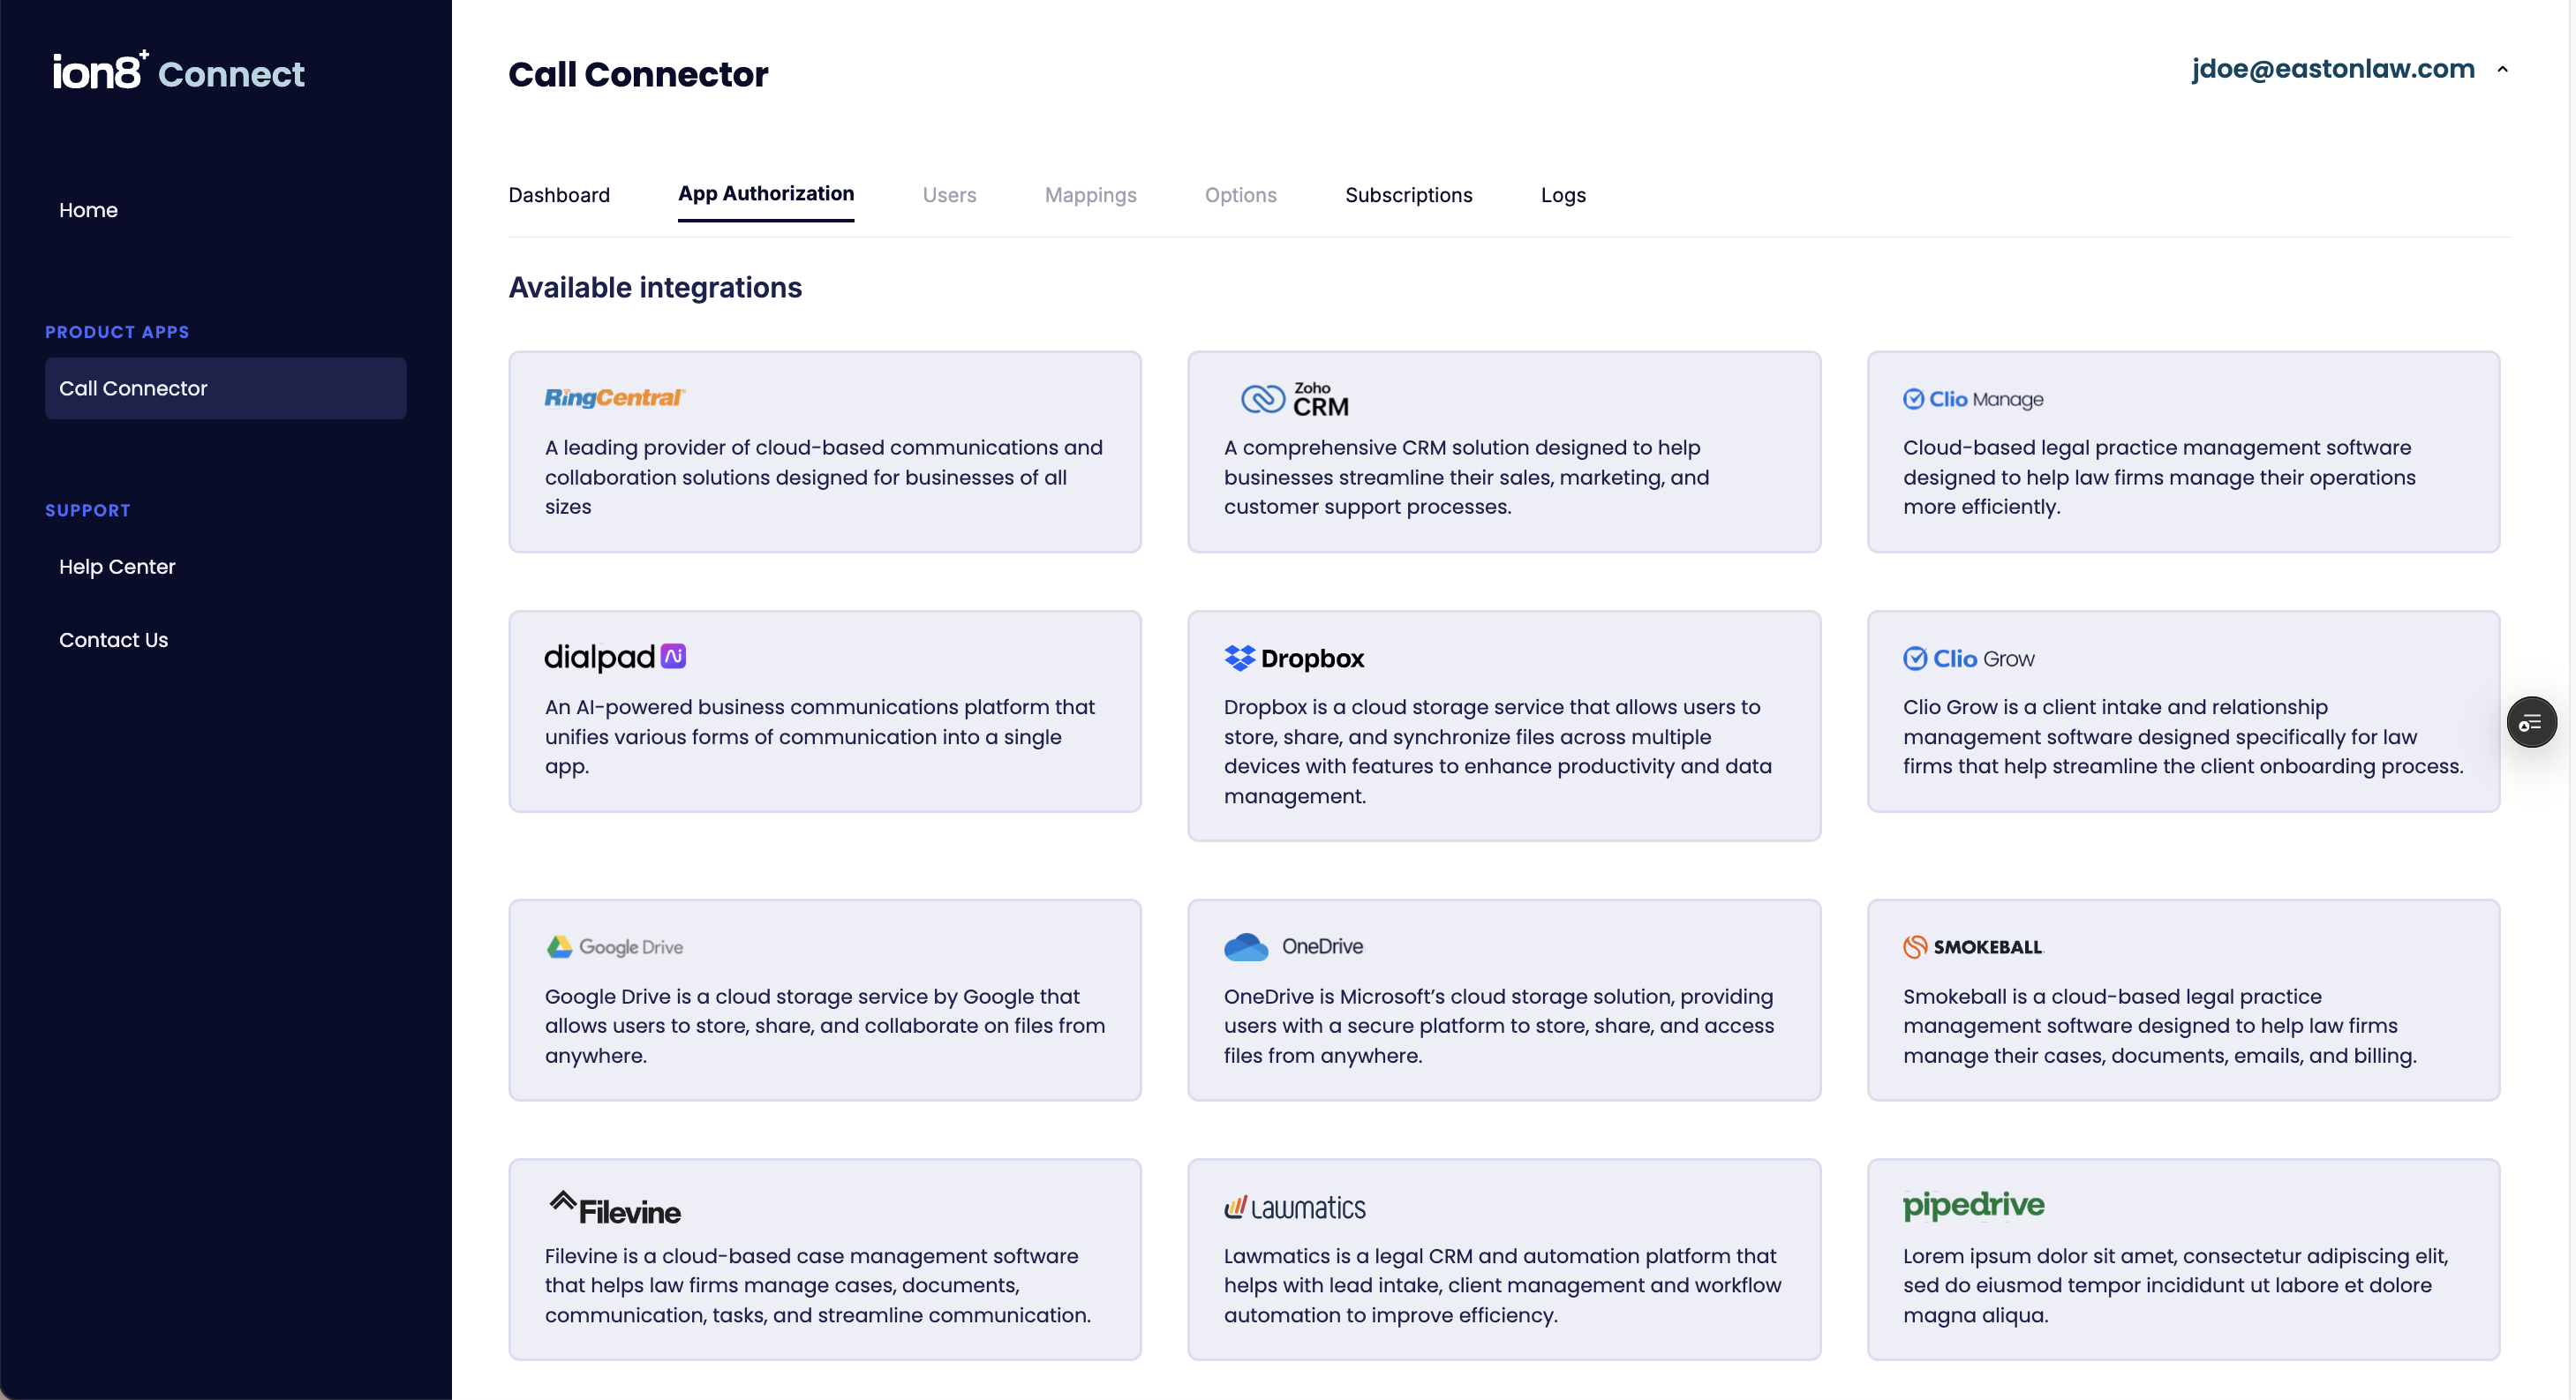
Task: Open the Logs tab
Action: pos(1562,195)
